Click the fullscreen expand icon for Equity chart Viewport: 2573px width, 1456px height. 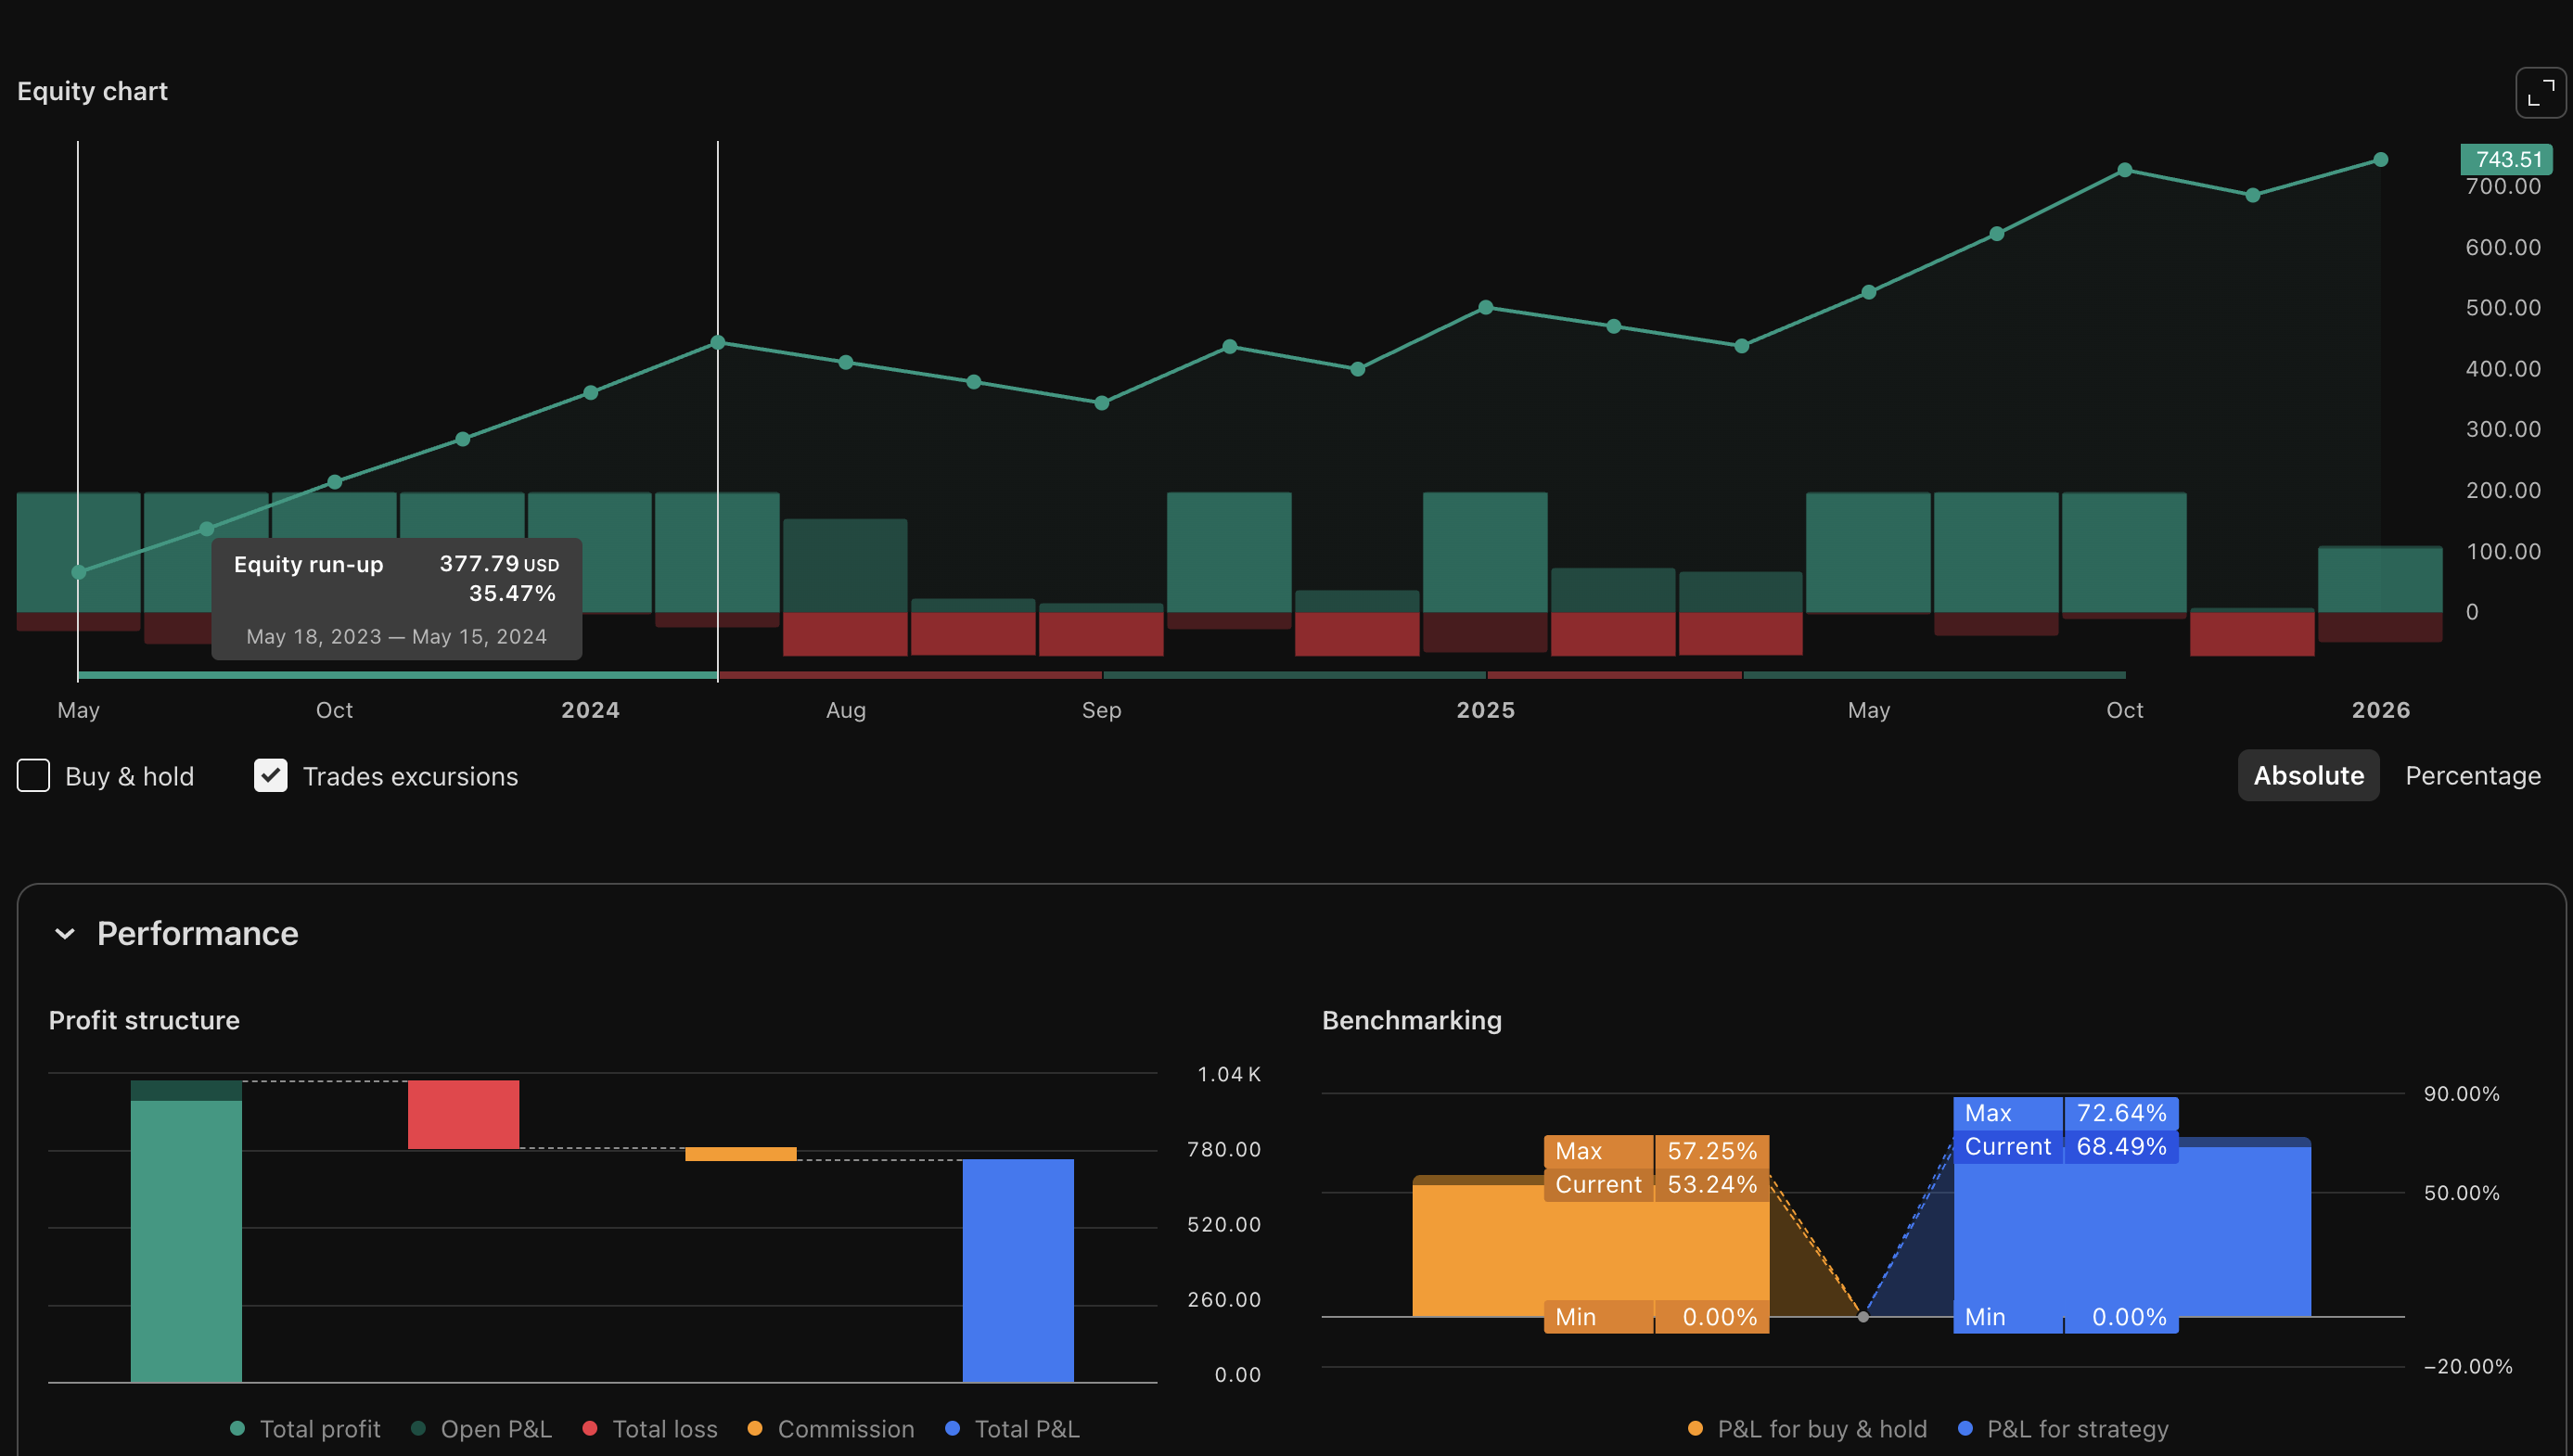coord(2540,93)
